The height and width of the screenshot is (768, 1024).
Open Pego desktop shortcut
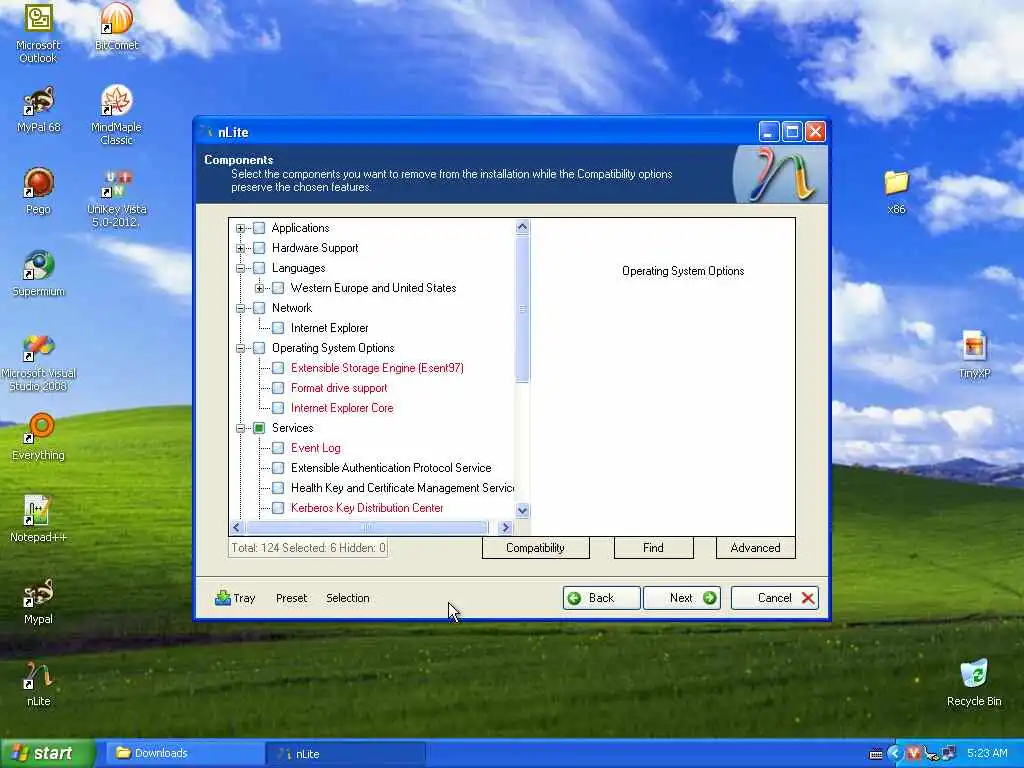pos(39,191)
